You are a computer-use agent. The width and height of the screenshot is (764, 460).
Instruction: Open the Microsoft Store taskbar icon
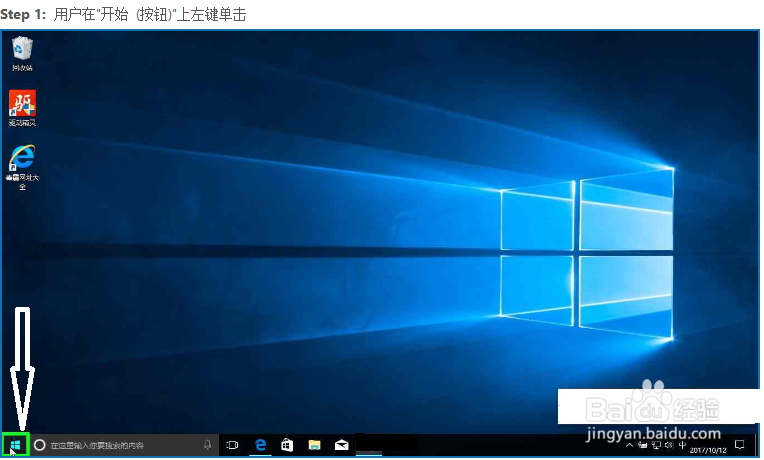pos(287,445)
